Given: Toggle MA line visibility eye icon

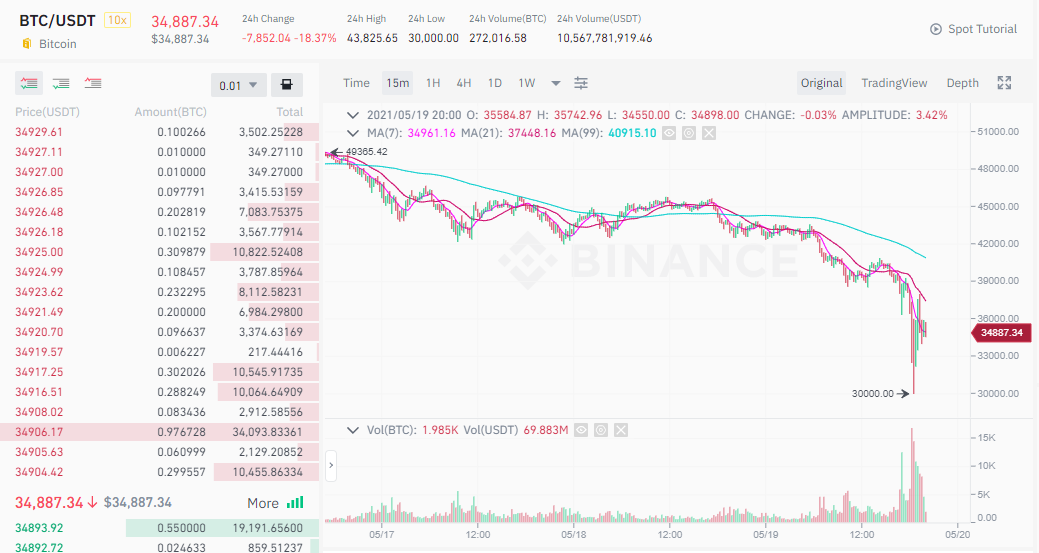Looking at the screenshot, I should click(669, 133).
